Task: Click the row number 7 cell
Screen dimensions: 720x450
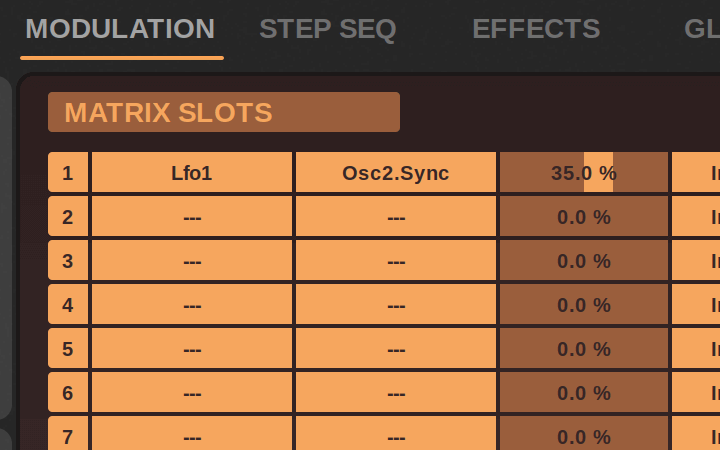Action: click(68, 435)
